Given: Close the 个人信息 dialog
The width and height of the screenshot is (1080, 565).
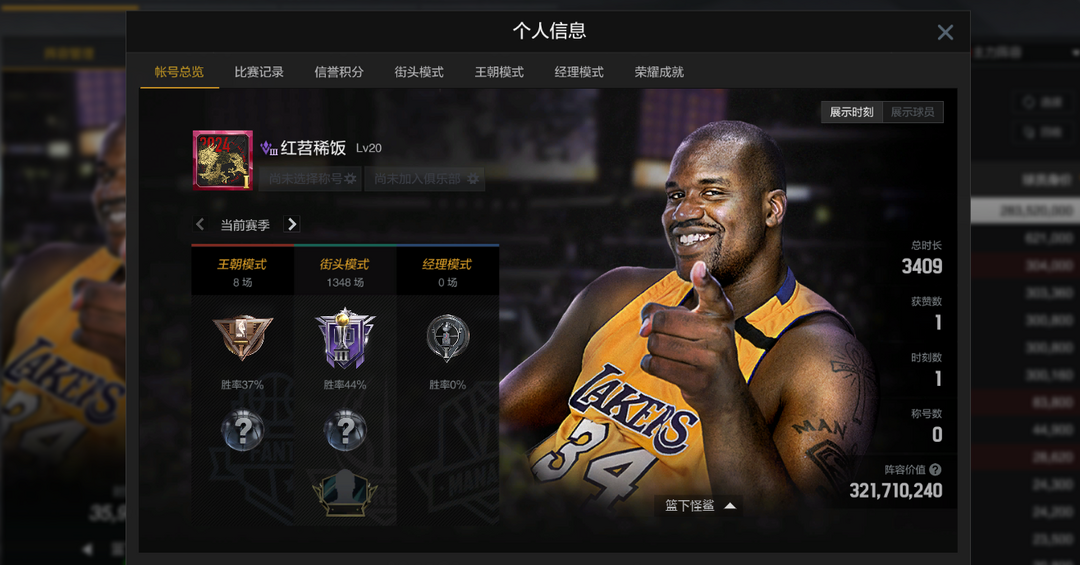Looking at the screenshot, I should [945, 32].
